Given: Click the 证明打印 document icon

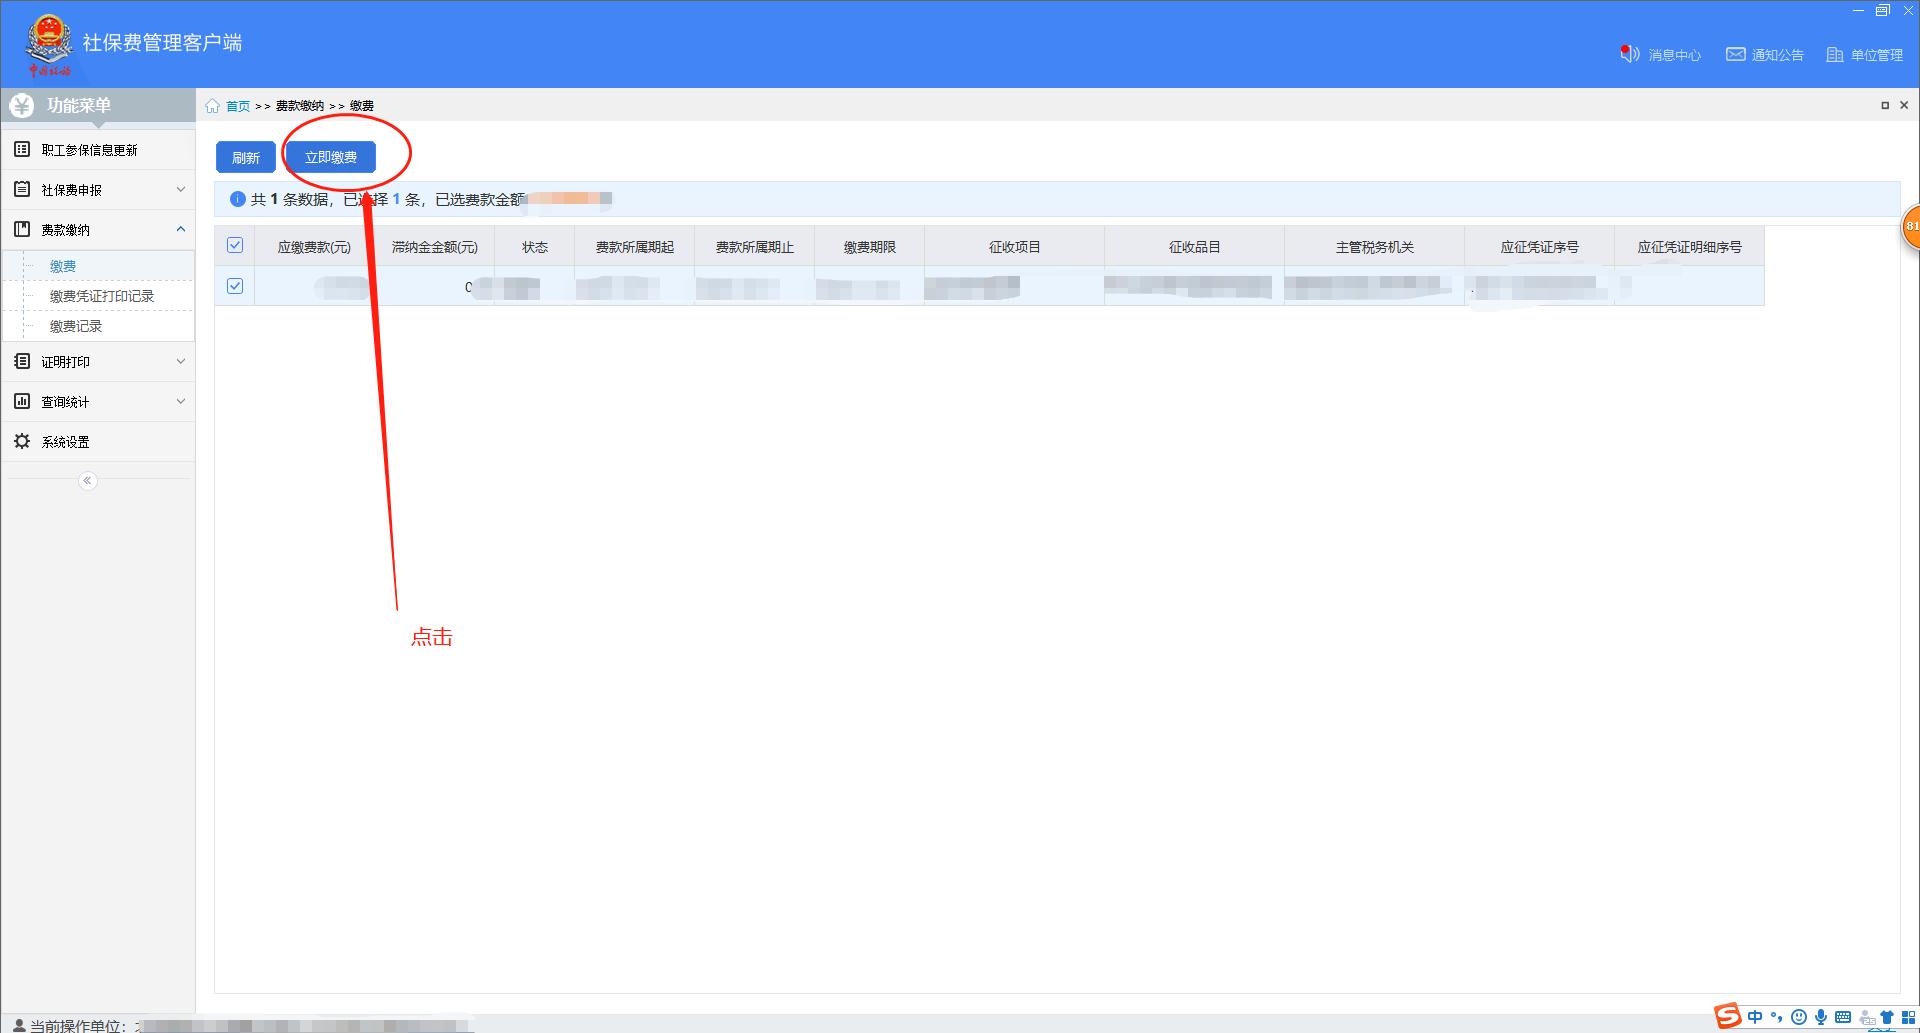Looking at the screenshot, I should click(22, 361).
